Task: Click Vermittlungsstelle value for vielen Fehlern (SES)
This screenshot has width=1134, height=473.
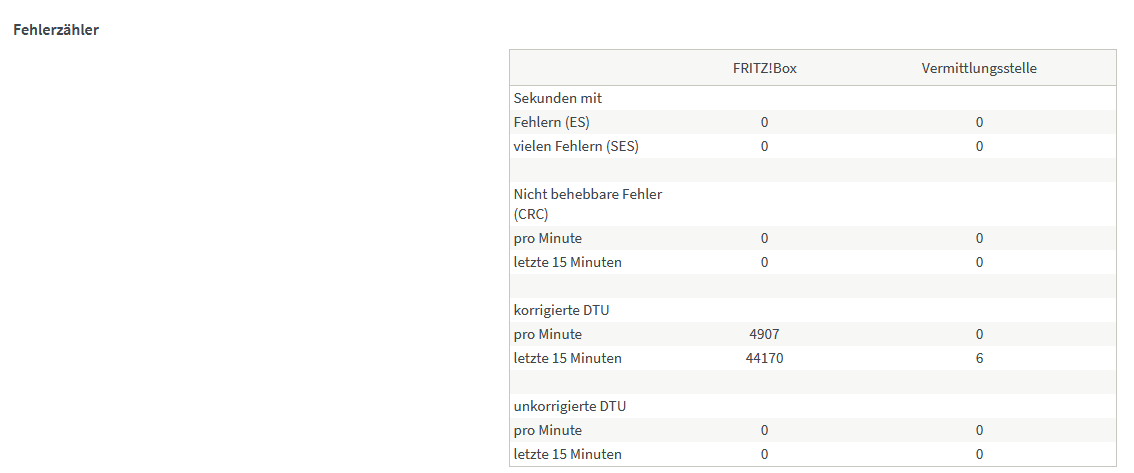Action: point(979,146)
